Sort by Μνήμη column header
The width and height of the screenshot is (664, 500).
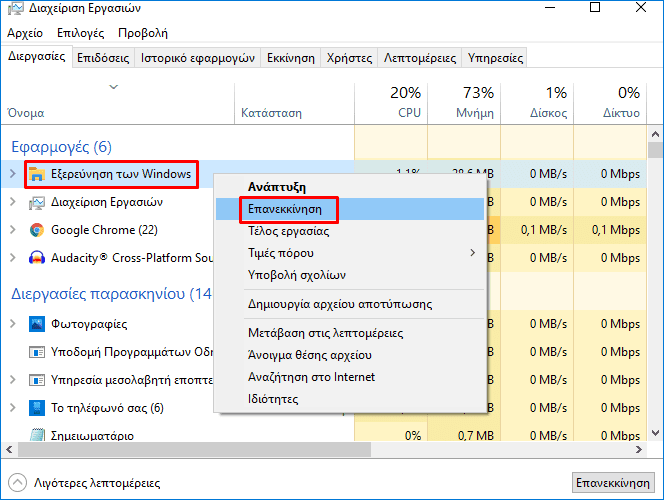click(x=464, y=104)
